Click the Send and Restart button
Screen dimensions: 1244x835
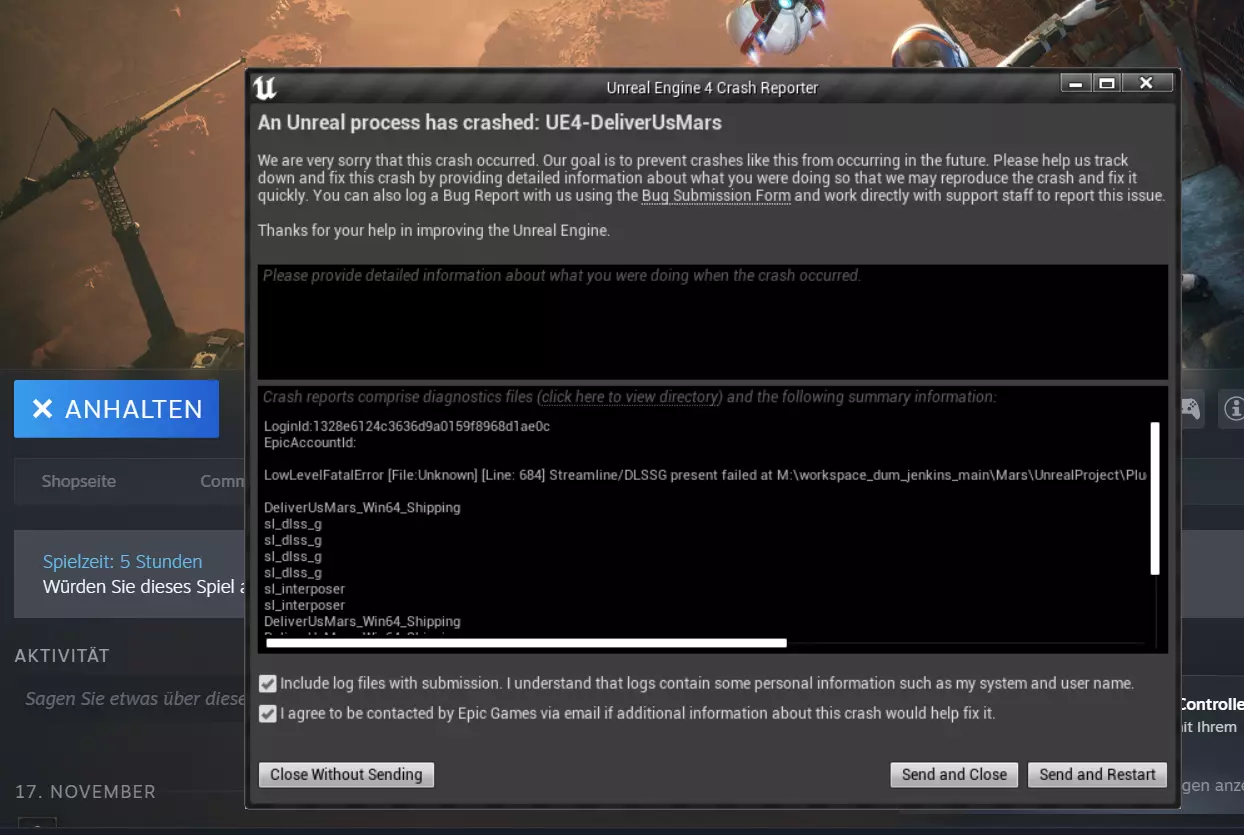(1097, 774)
